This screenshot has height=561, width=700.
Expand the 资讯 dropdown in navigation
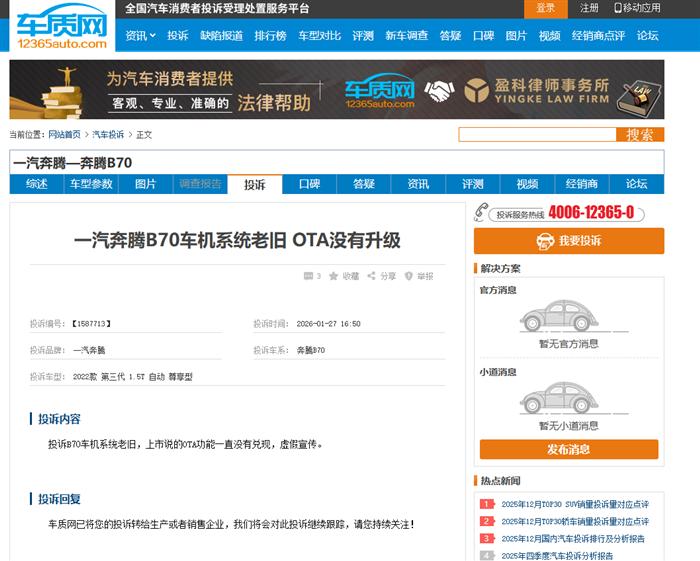coord(140,36)
